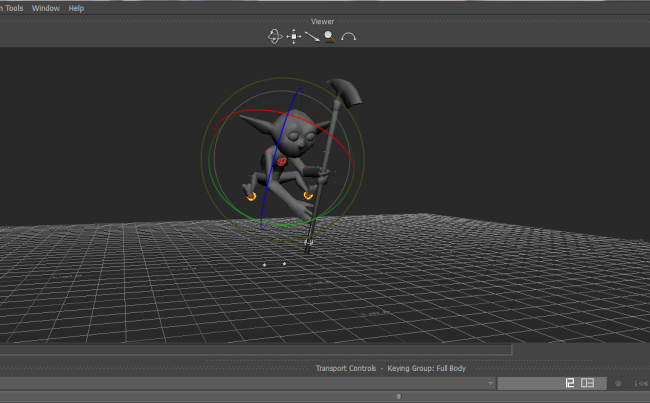
Task: Open the dropdown arrow in Transport Controls
Action: [490, 383]
